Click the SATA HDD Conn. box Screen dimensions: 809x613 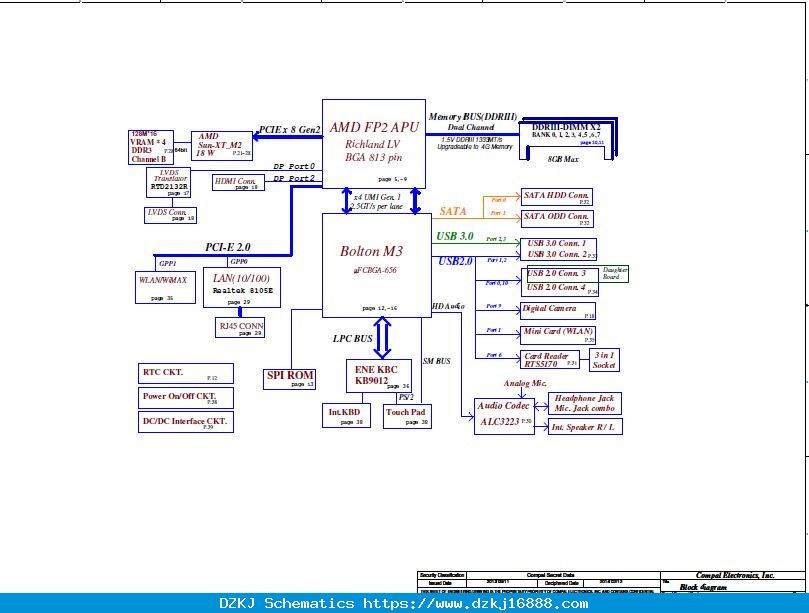pyautogui.click(x=557, y=197)
